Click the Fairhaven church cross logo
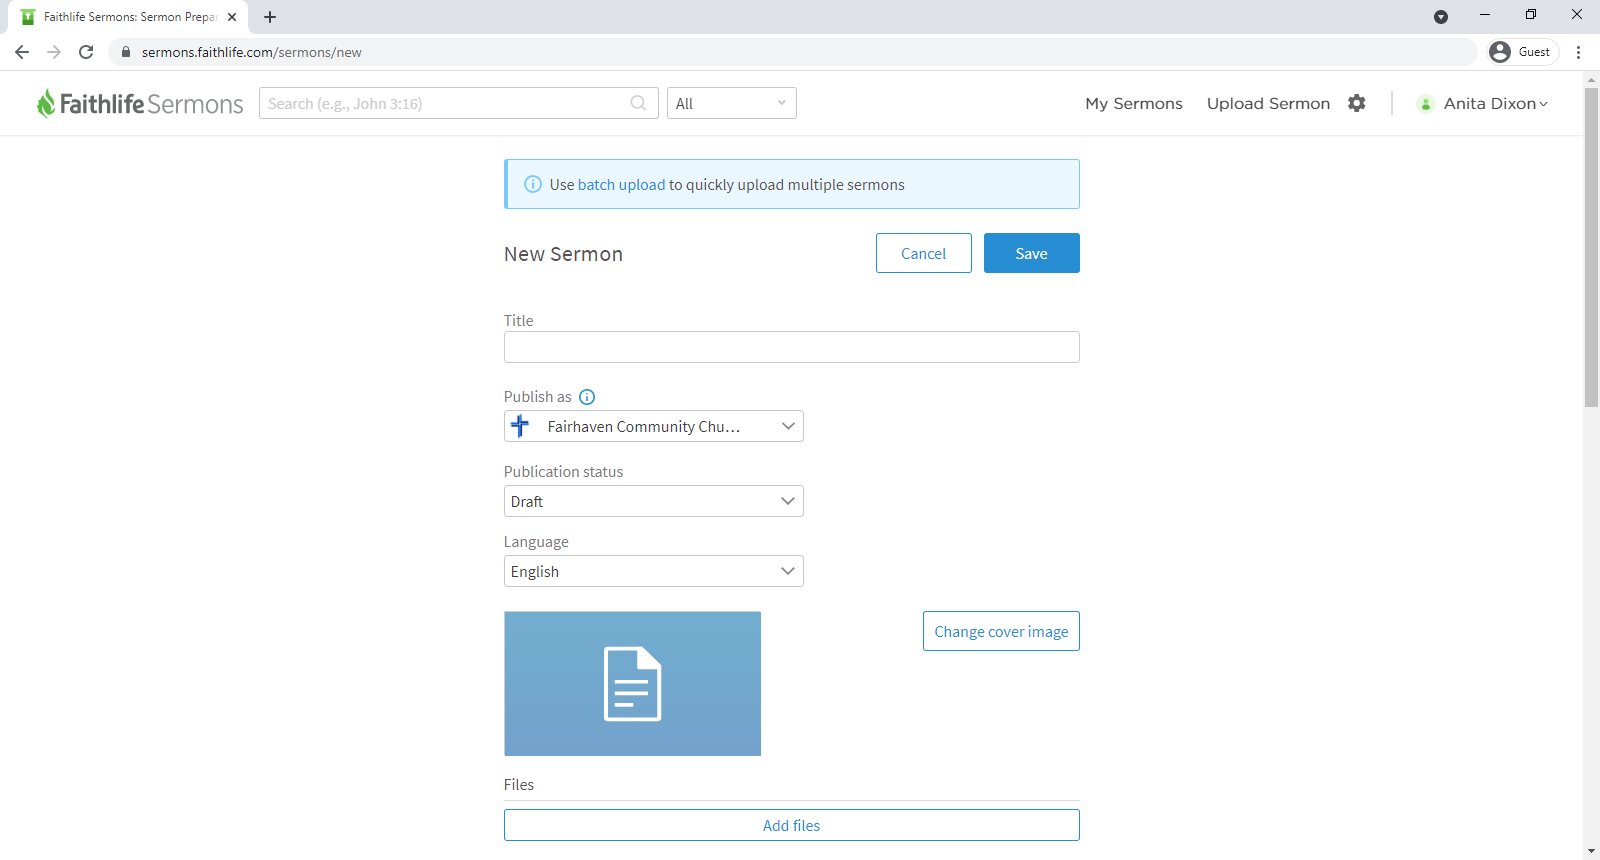1600x860 pixels. pyautogui.click(x=520, y=426)
